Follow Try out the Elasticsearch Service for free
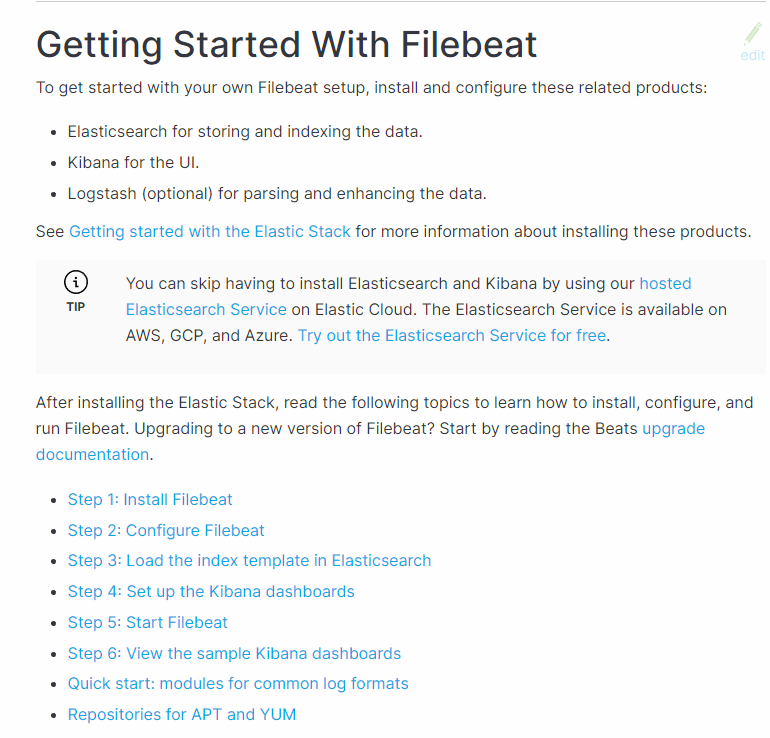This screenshot has height=738, width=770. pos(452,336)
